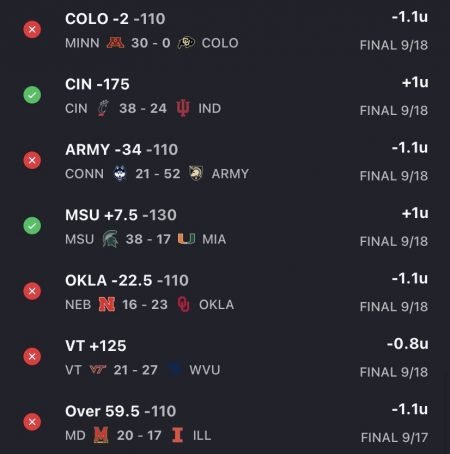Click the green win checkmark for CIN -175
Viewport: 450px width, 454px height.
32,95
